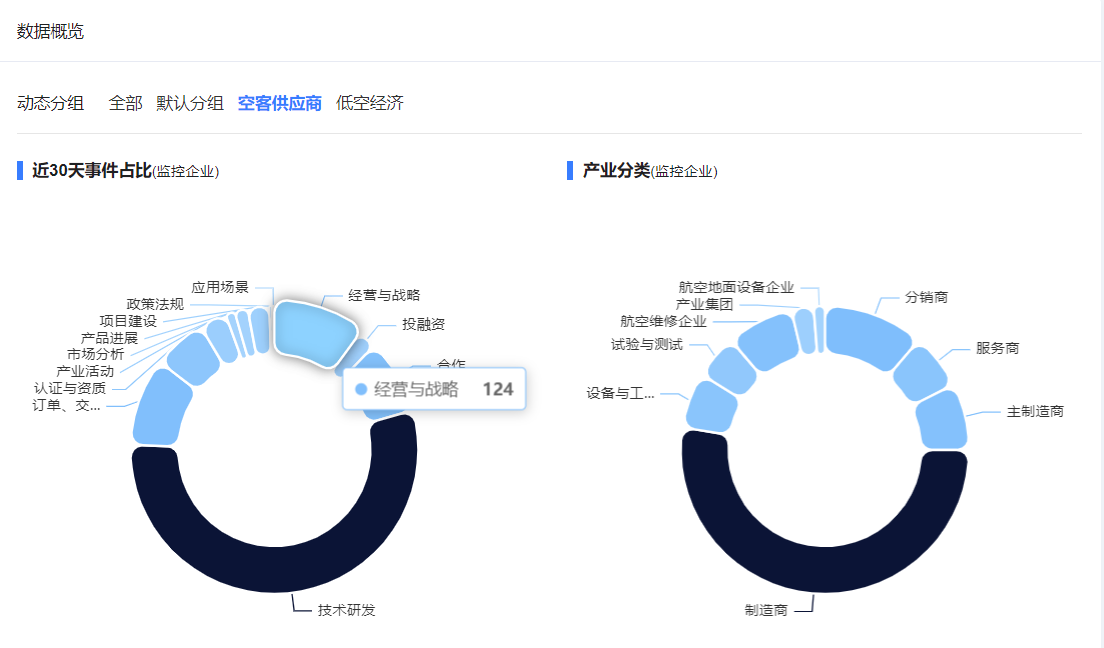Click the 制造商 chart label
The width and height of the screenshot is (1104, 648).
point(766,610)
